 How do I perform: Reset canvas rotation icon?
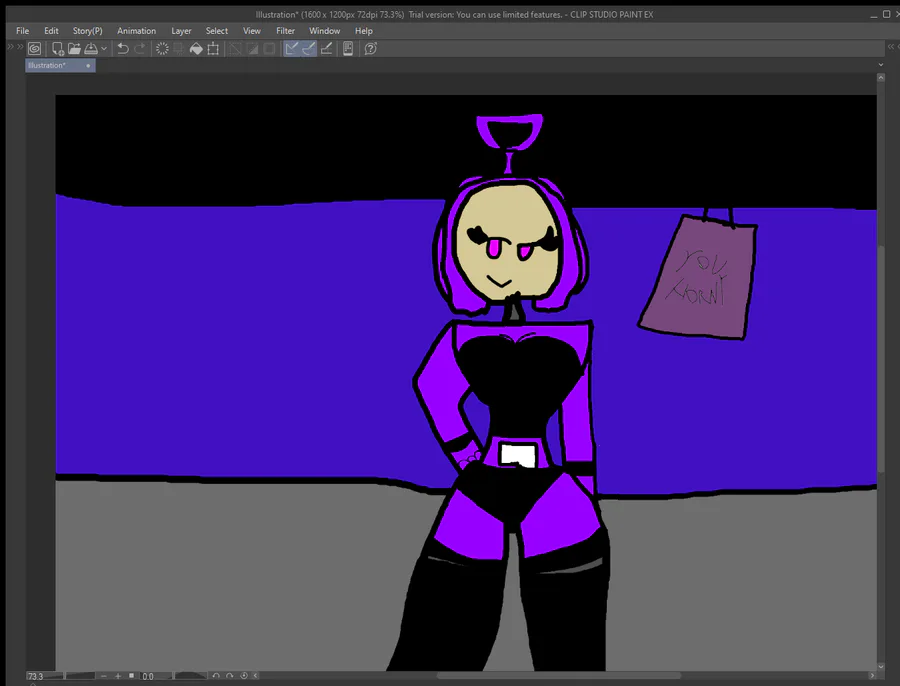point(244,676)
